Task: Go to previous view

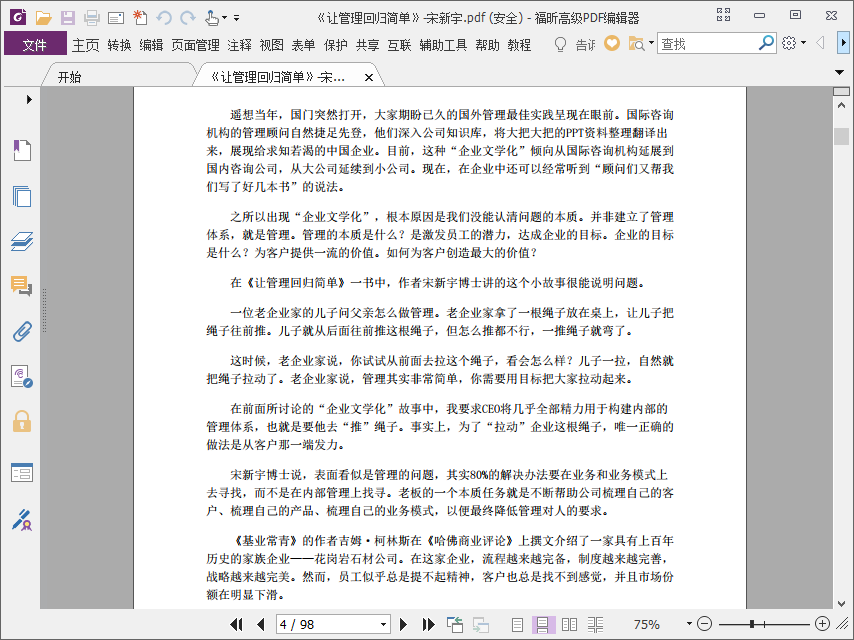Action: pos(454,624)
